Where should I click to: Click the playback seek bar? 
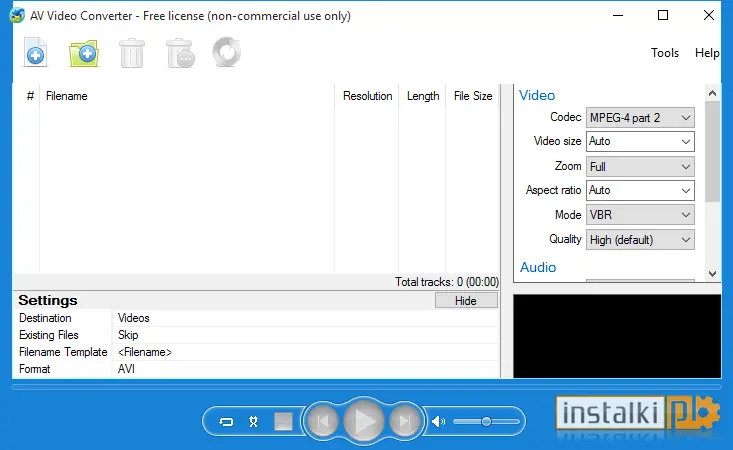coord(366,387)
